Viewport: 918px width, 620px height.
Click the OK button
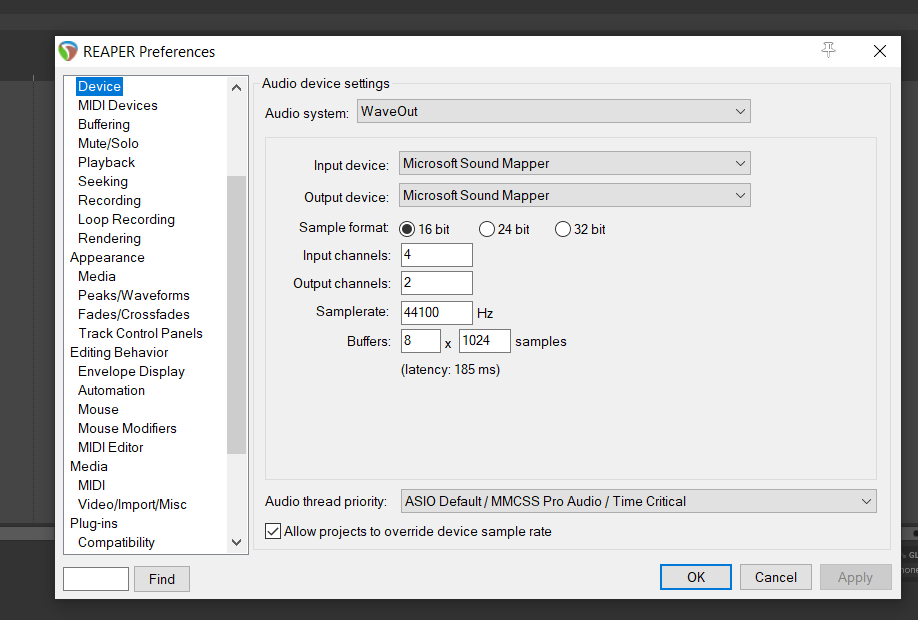click(x=695, y=577)
